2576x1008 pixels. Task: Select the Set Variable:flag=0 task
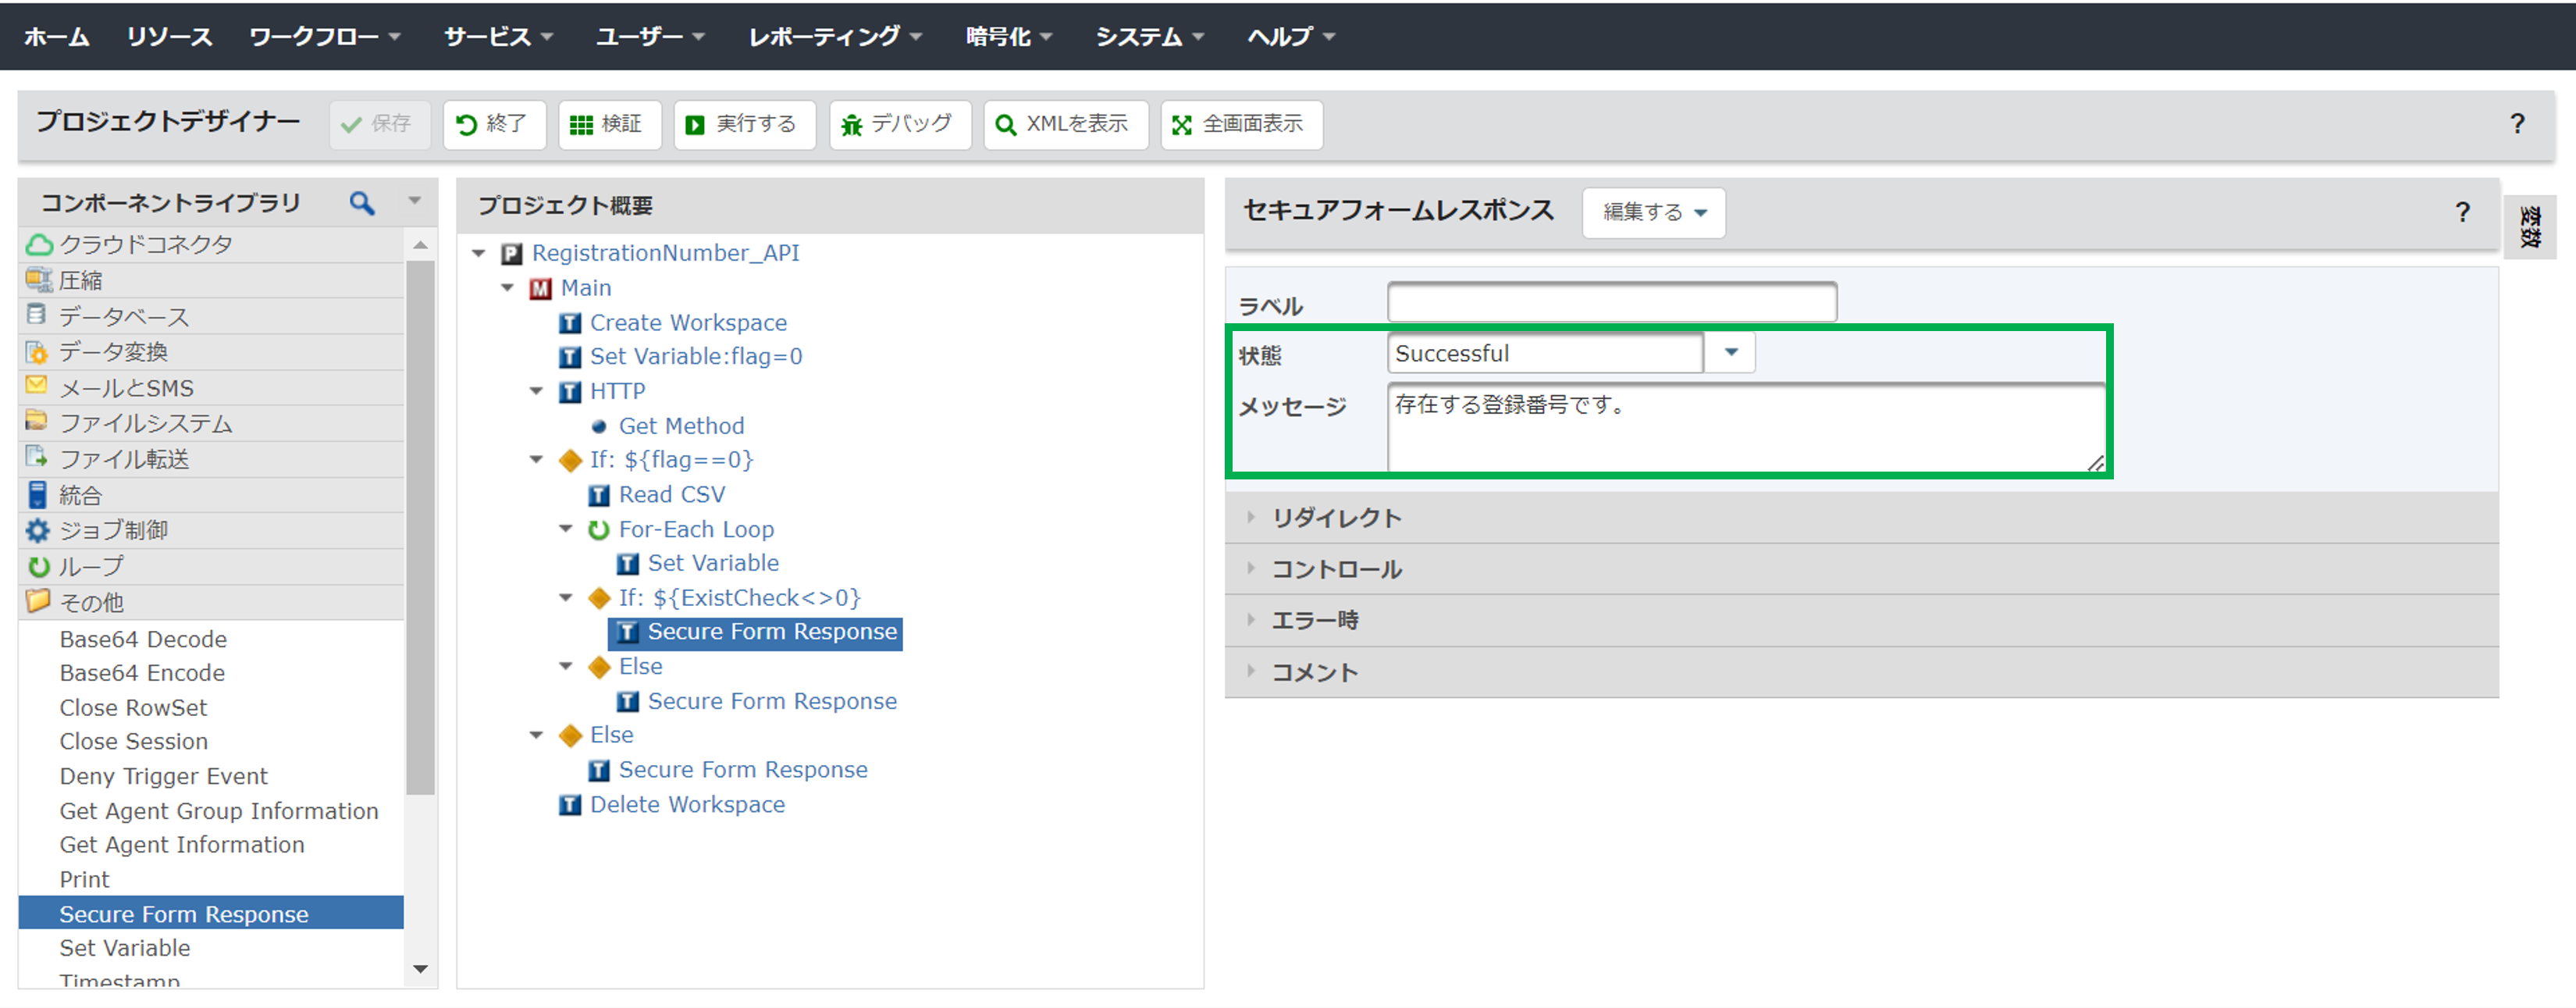(696, 357)
